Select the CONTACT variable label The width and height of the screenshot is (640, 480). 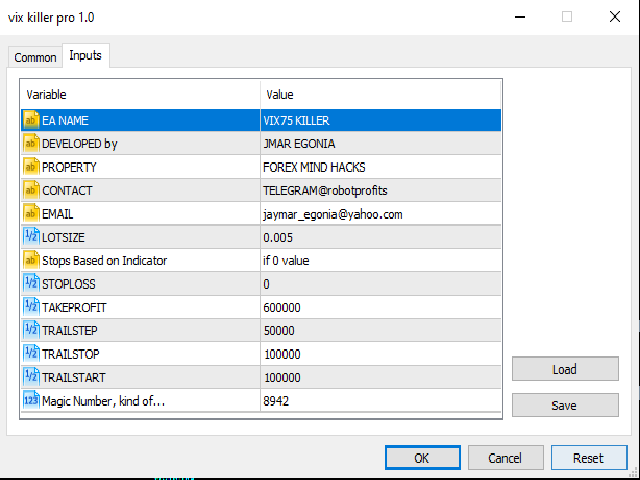[67, 191]
